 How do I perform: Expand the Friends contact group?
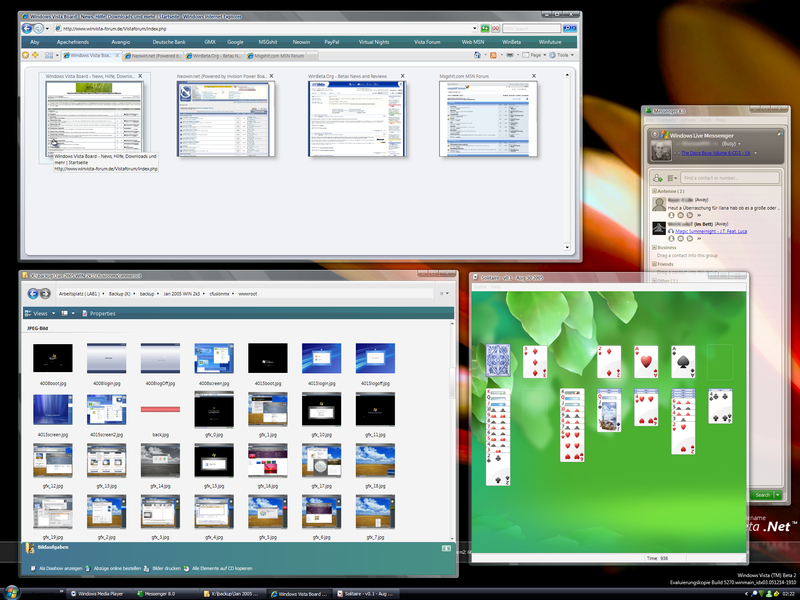(x=655, y=265)
